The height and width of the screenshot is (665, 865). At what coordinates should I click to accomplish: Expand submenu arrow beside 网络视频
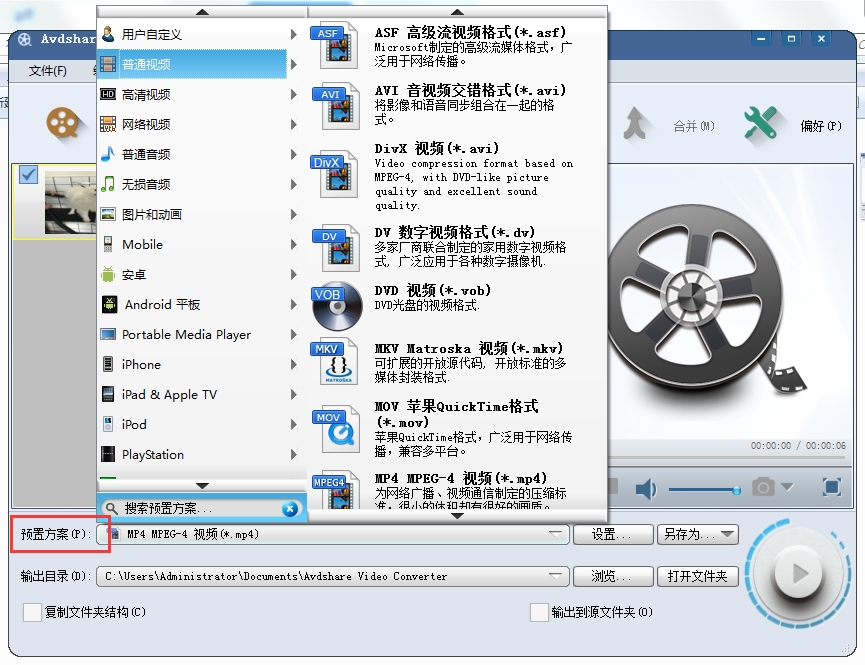pos(294,124)
